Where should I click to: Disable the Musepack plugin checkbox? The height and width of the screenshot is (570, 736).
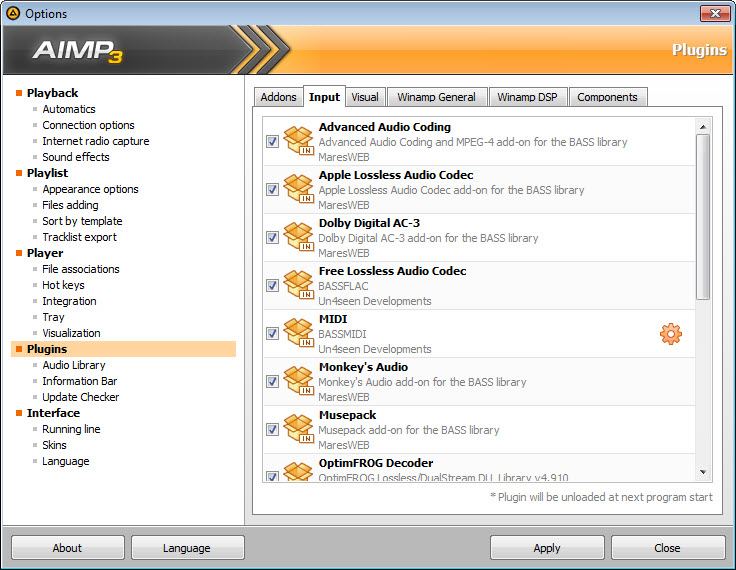tap(272, 429)
